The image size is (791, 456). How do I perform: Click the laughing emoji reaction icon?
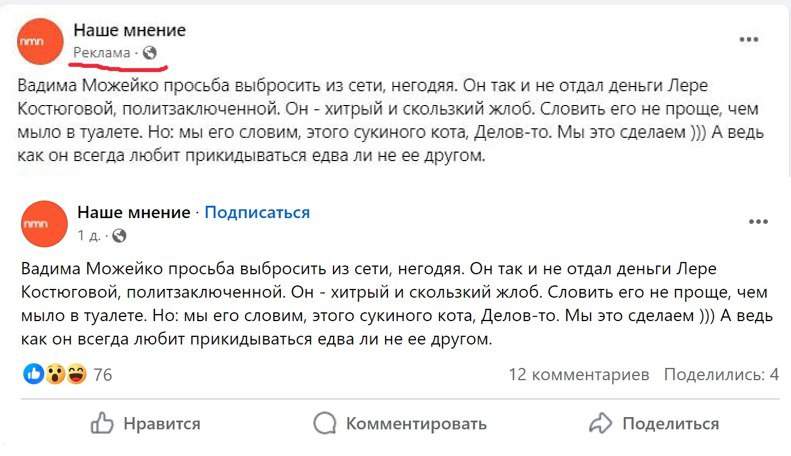73,374
